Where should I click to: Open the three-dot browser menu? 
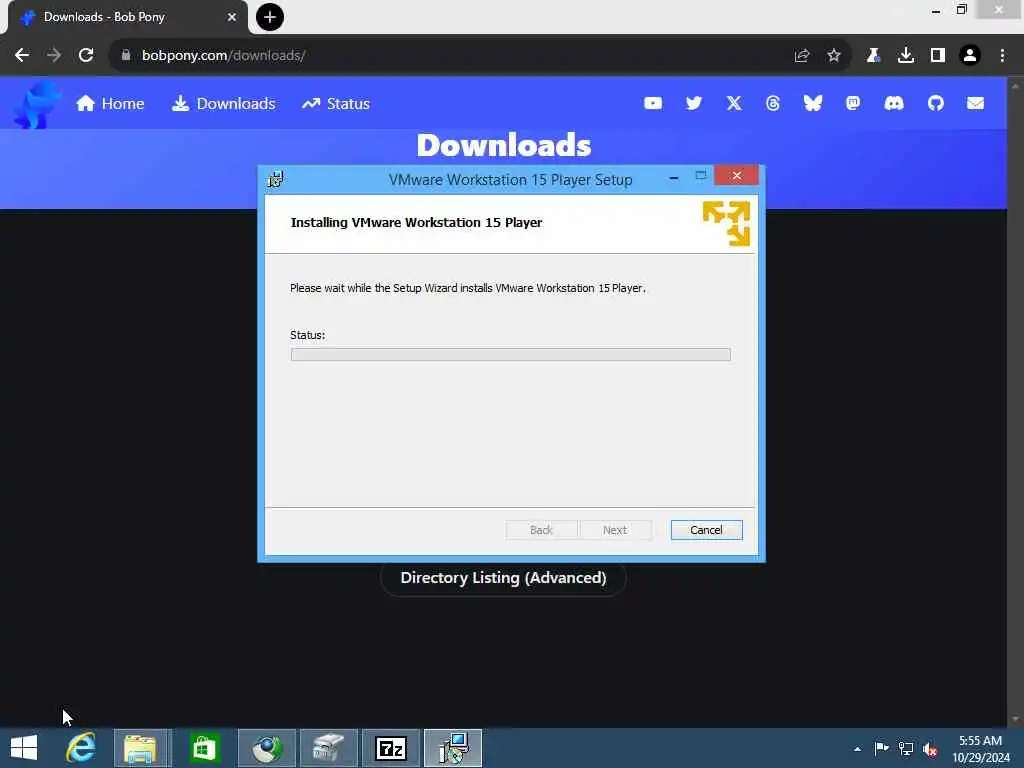[x=1002, y=56]
